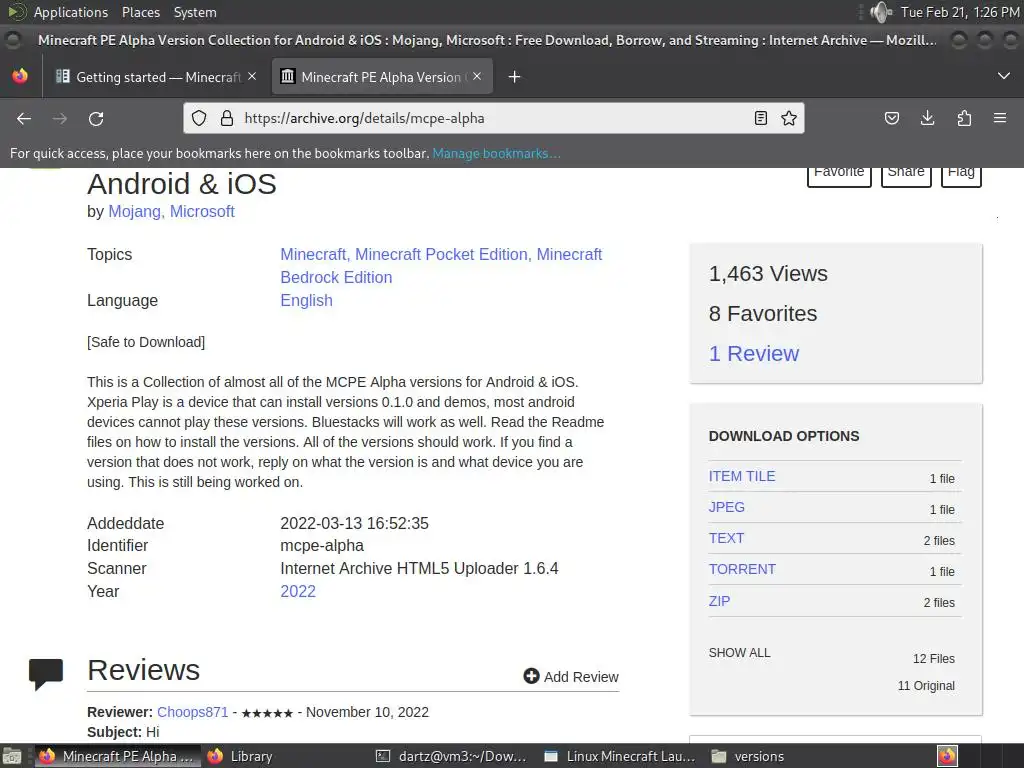Click the date and time clock

tap(959, 12)
